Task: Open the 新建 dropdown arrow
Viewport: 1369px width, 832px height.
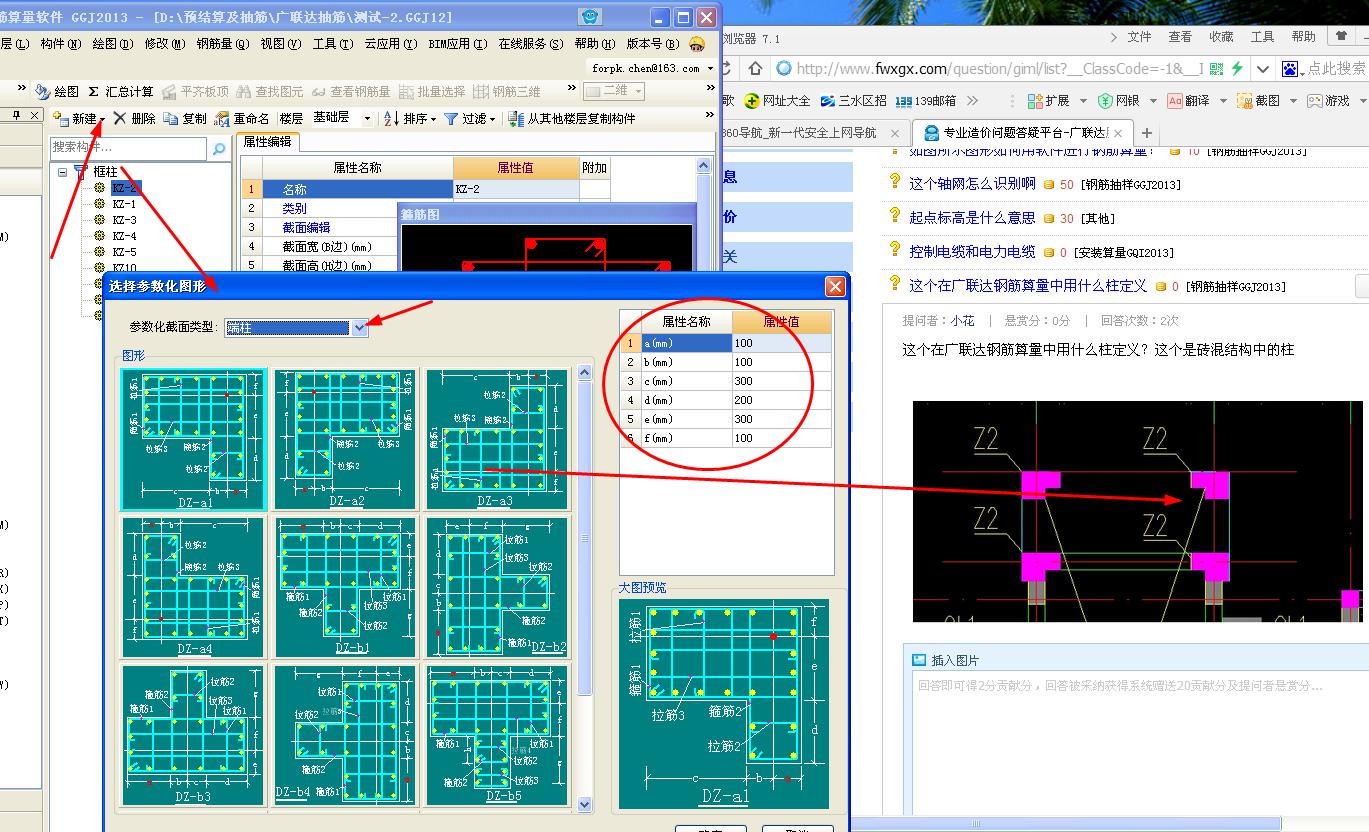Action: [x=102, y=119]
